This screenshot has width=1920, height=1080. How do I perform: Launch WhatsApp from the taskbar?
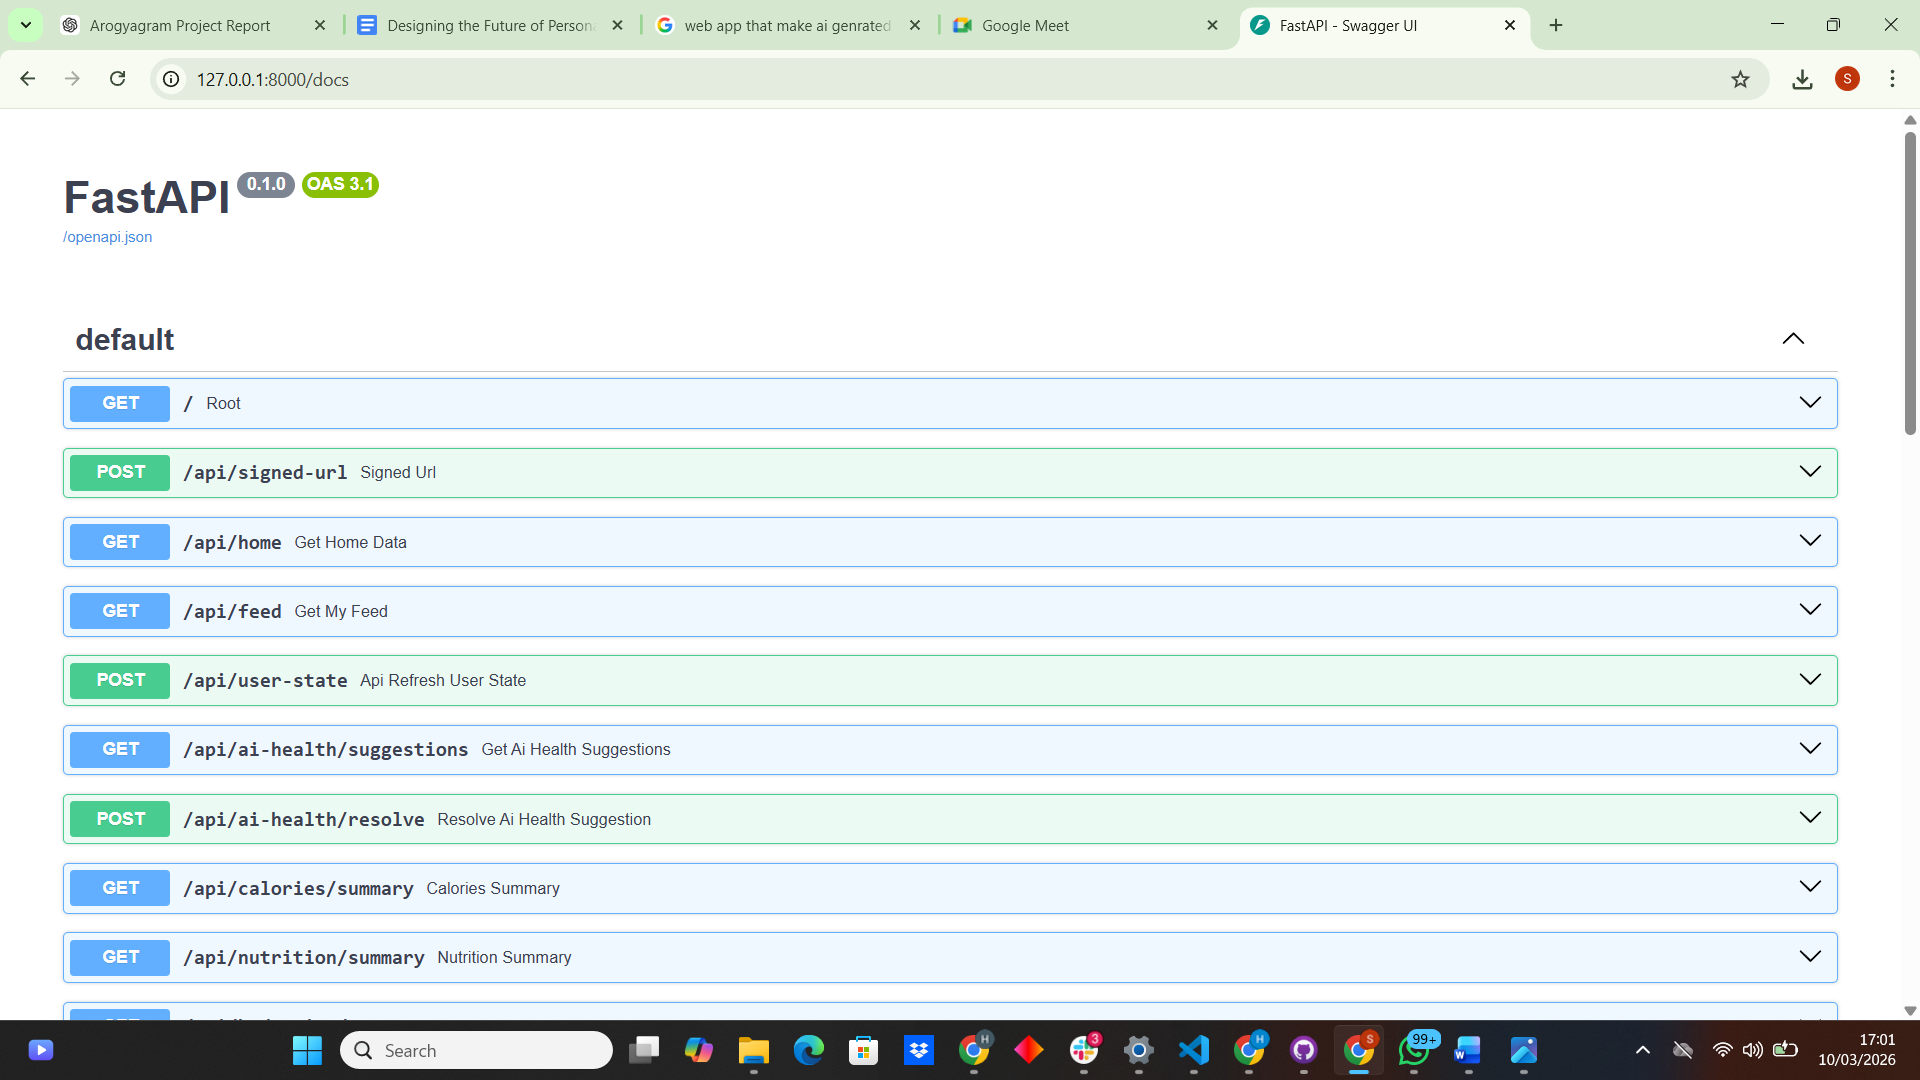coord(1413,1050)
